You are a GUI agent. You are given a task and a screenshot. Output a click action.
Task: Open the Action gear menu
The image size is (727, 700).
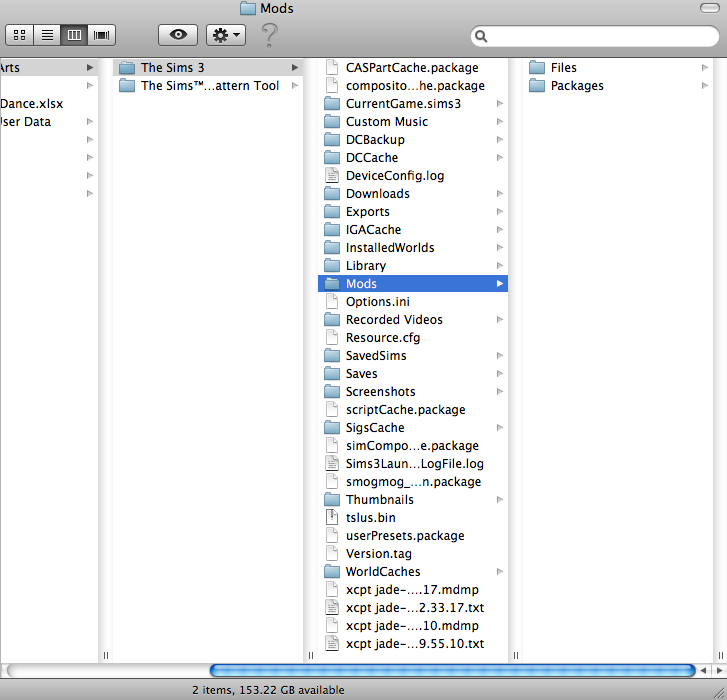click(x=226, y=35)
